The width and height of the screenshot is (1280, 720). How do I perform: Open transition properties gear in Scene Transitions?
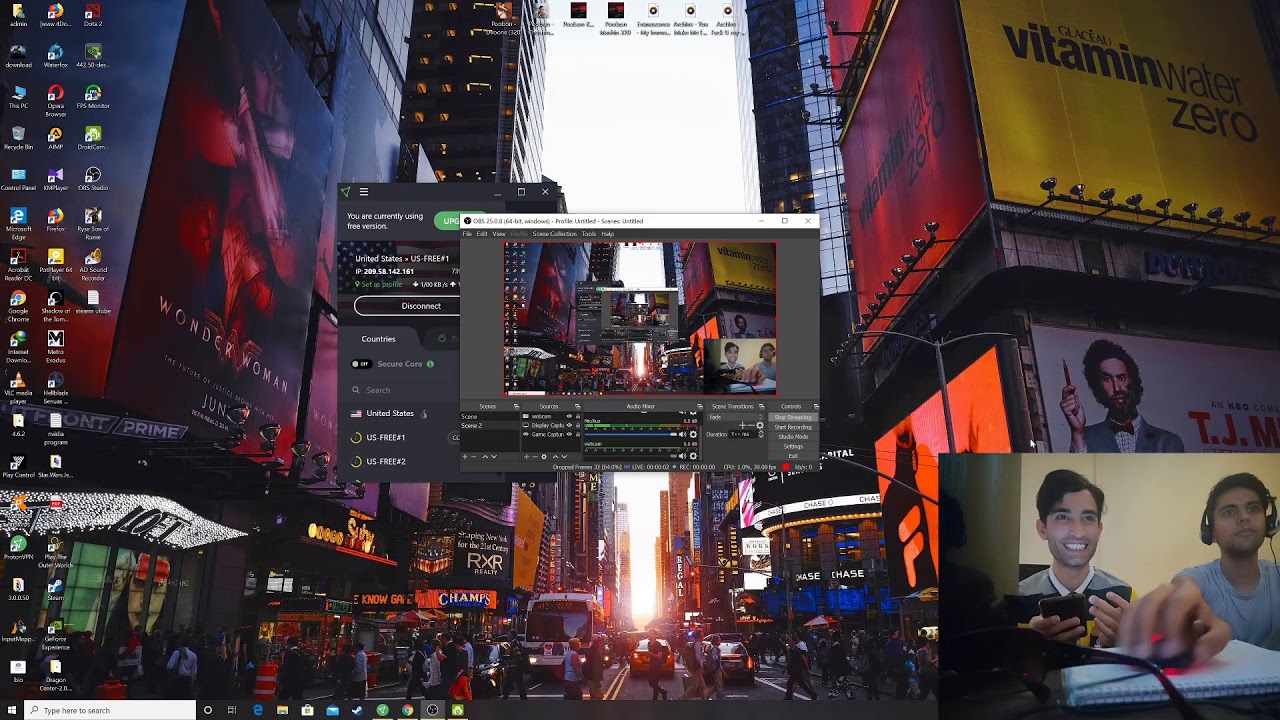pos(760,426)
